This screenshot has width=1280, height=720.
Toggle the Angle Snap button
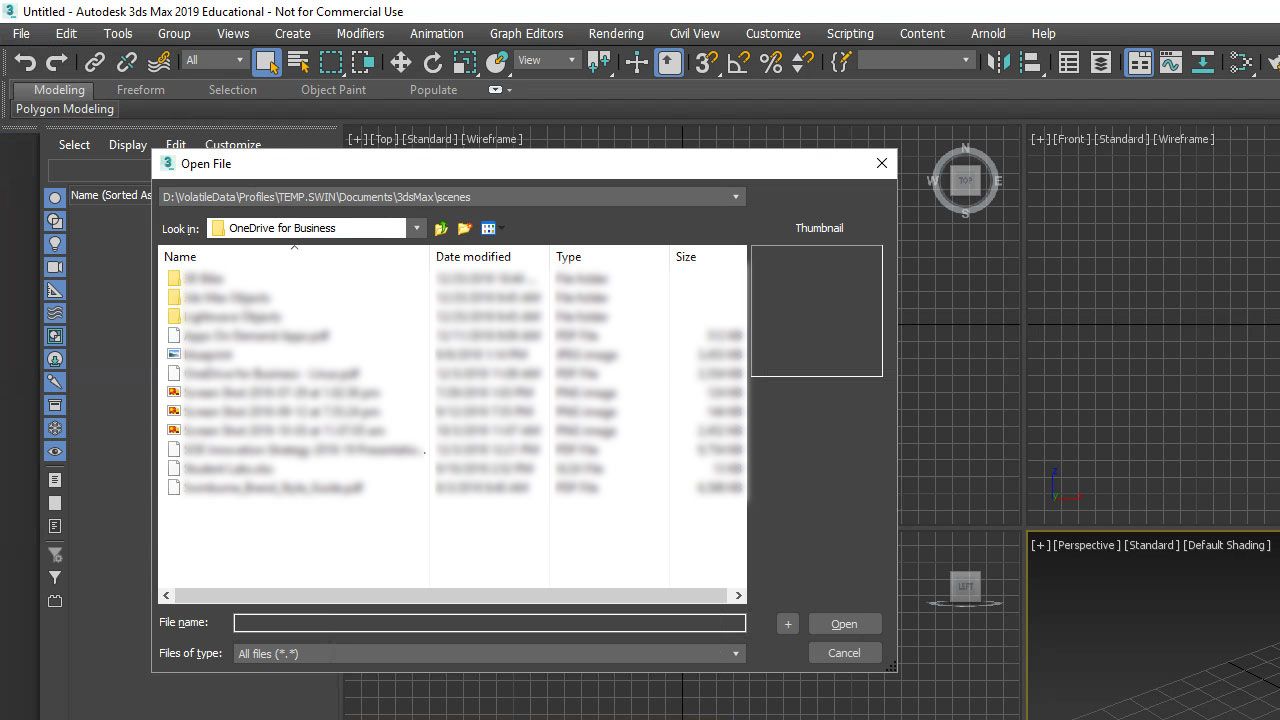(x=738, y=63)
